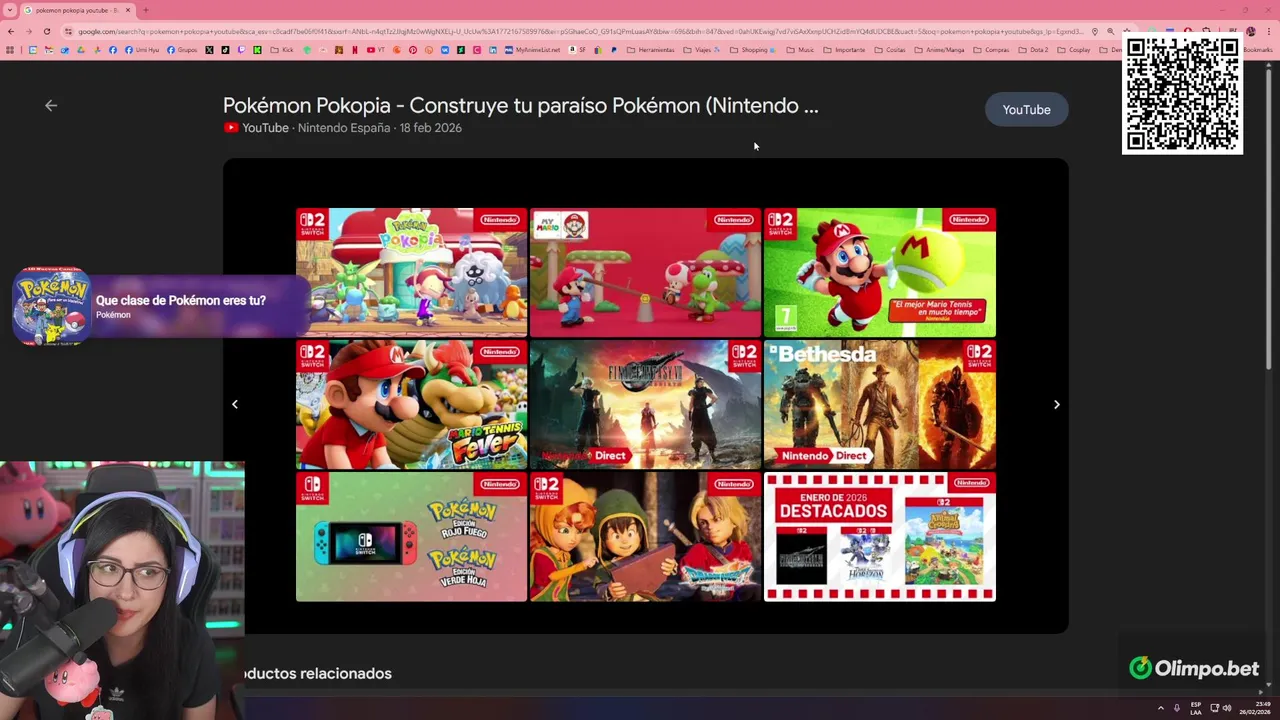Click the browser forward arrow
The image size is (1280, 720).
pyautogui.click(x=29, y=31)
